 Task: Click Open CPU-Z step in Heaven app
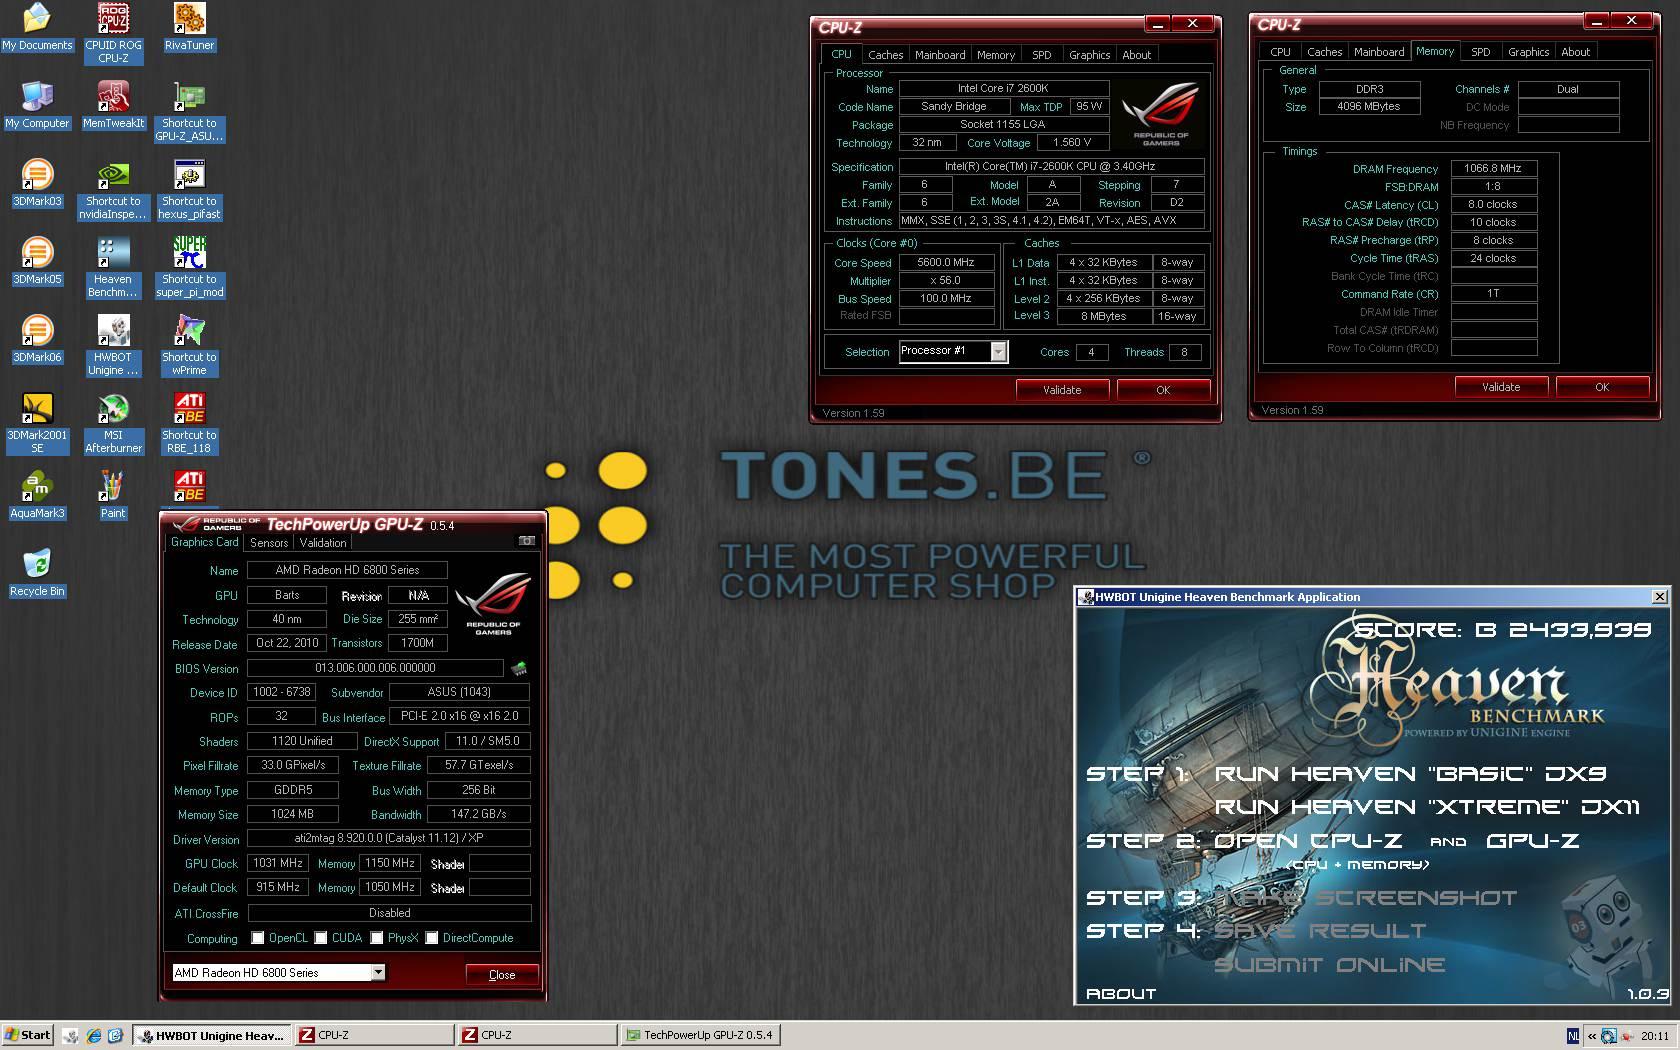[x=1308, y=841]
